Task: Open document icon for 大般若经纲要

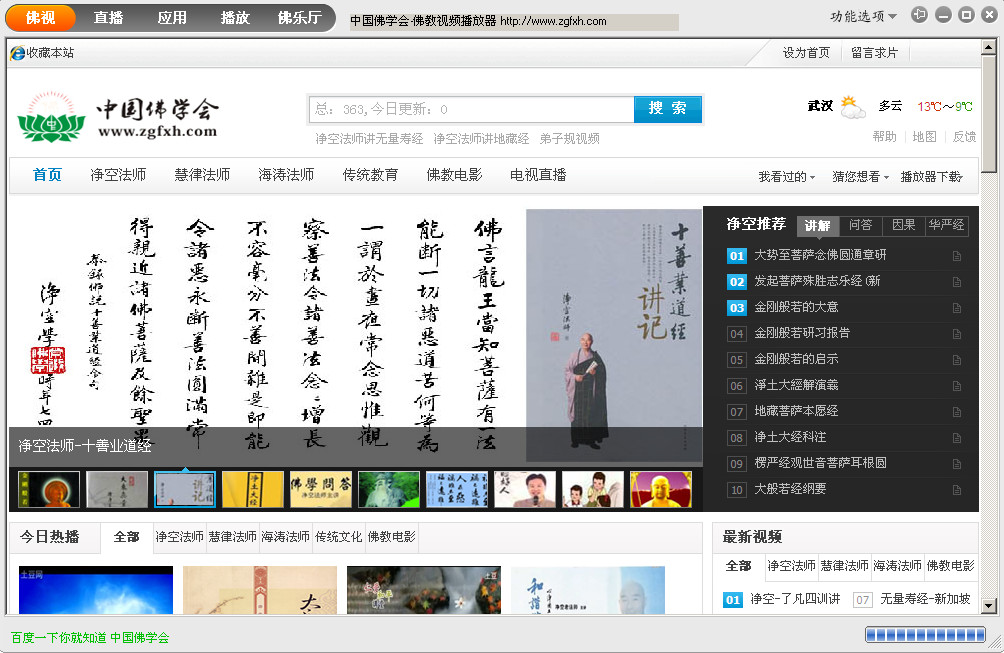Action: click(957, 490)
